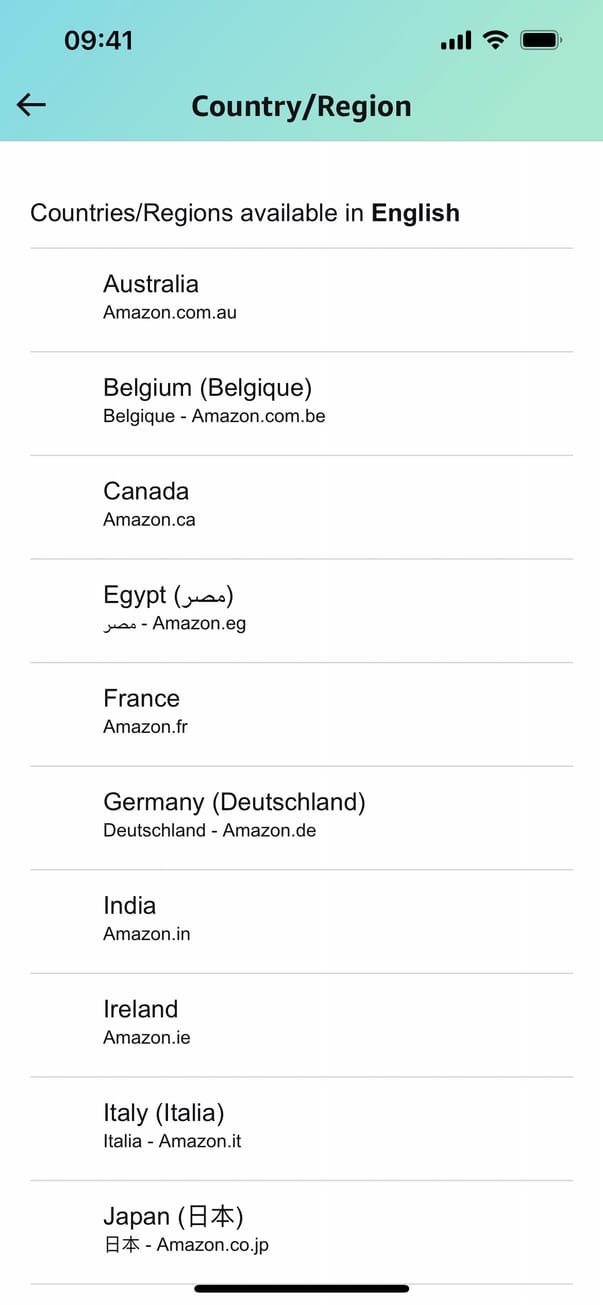
Task: Choose Ireland as your region
Action: click(141, 1009)
